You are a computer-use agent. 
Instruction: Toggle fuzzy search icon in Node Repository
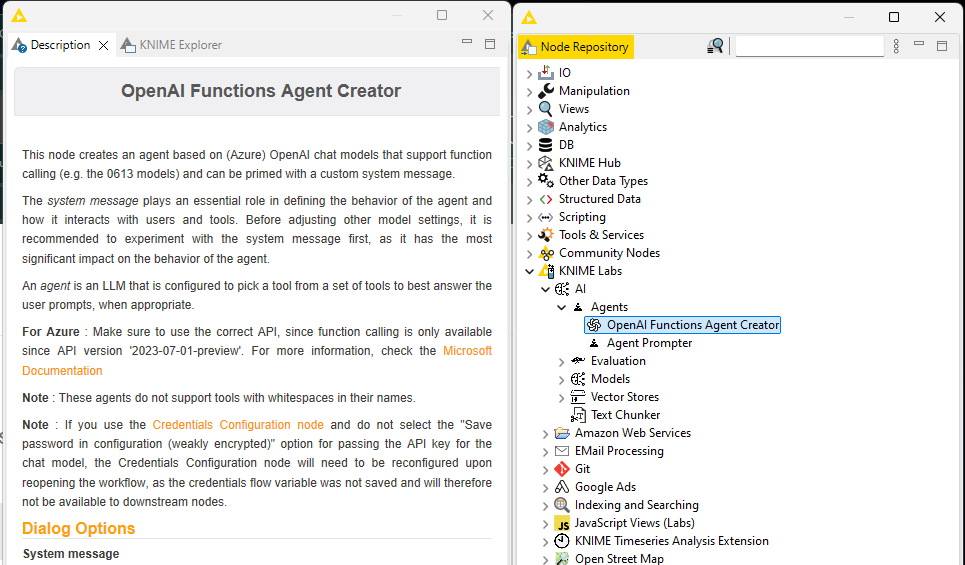(x=715, y=46)
